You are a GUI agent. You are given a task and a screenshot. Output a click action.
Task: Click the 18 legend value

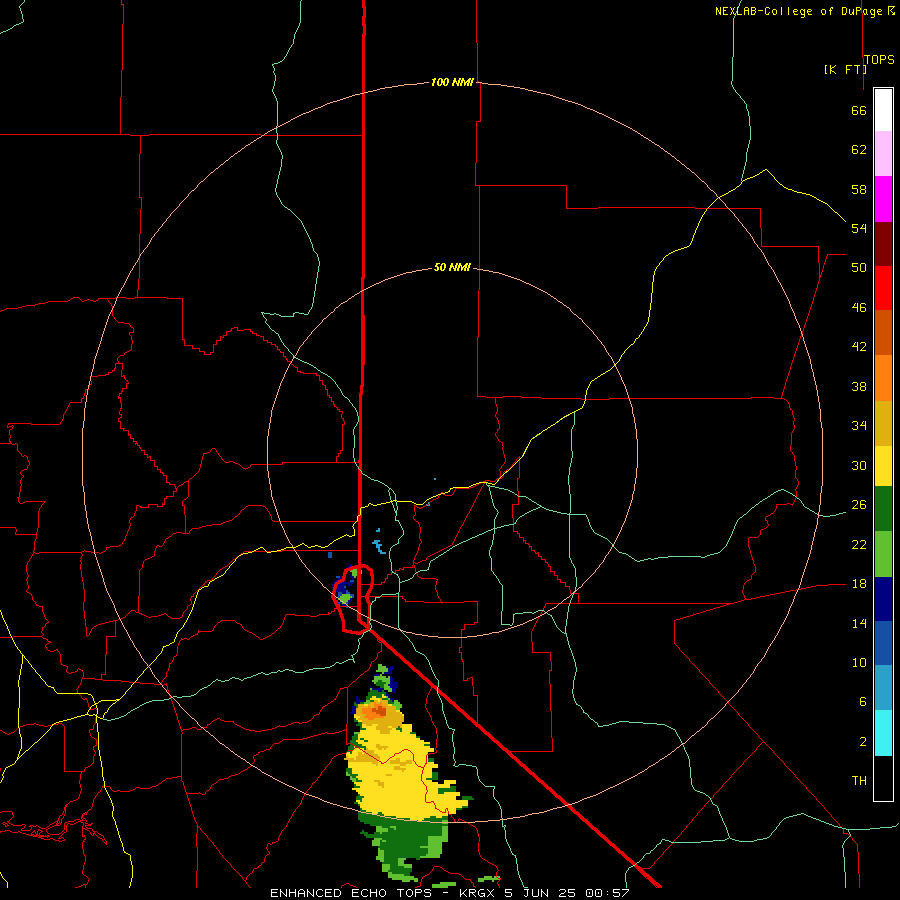859,584
